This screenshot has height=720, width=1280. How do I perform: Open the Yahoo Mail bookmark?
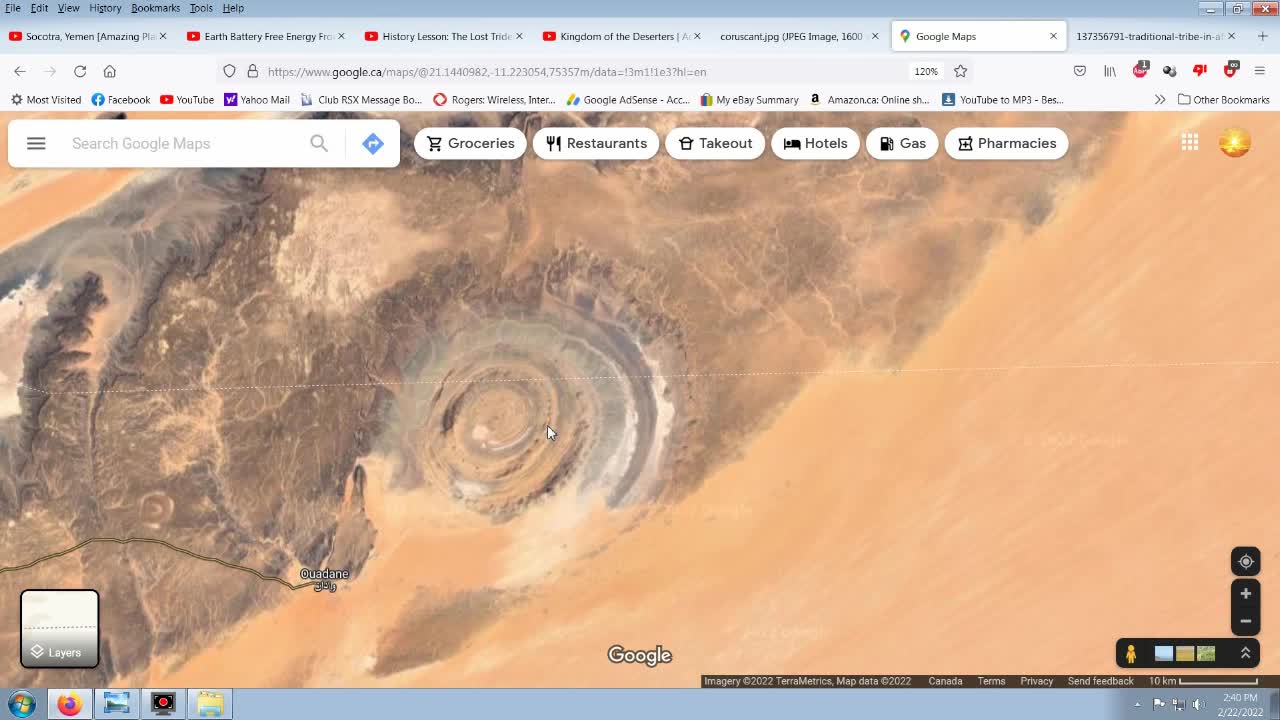(x=257, y=100)
